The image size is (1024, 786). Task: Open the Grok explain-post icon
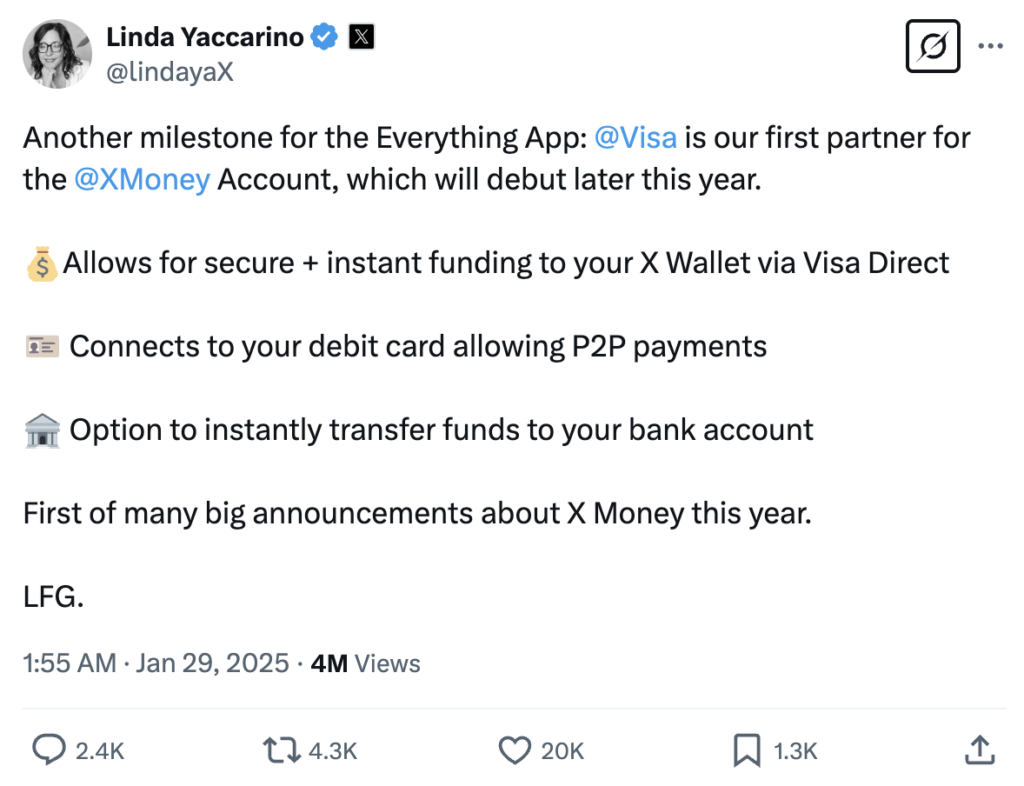pos(932,46)
